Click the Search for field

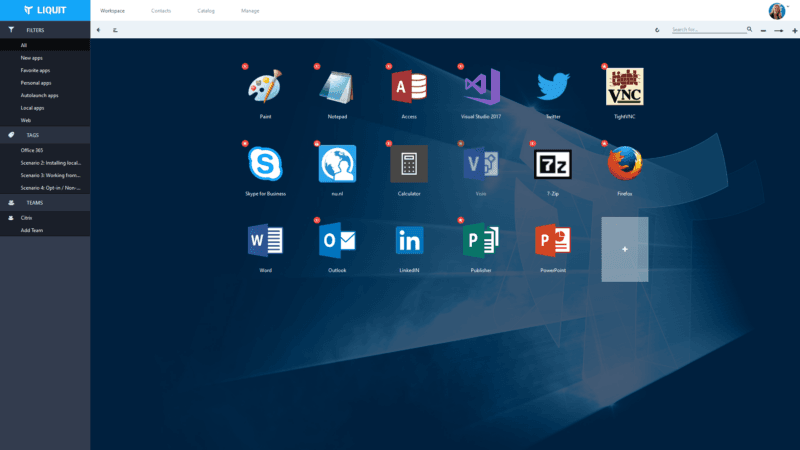(709, 30)
